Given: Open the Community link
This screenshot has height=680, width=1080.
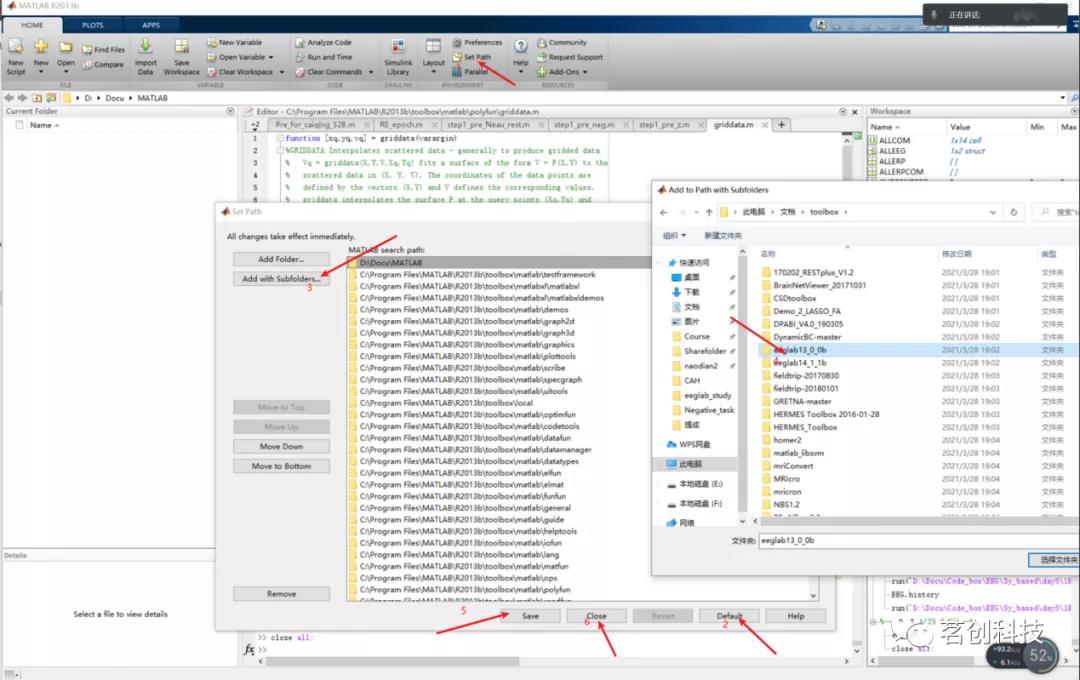Looking at the screenshot, I should 562,43.
